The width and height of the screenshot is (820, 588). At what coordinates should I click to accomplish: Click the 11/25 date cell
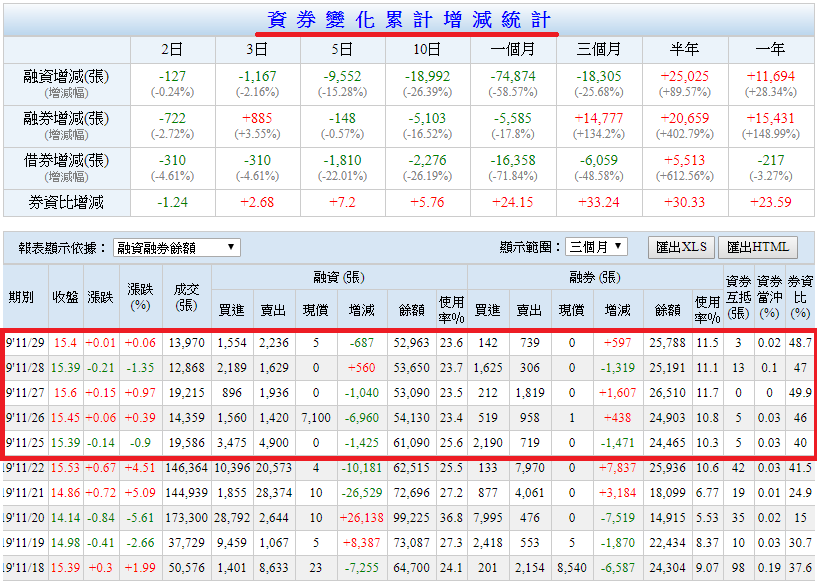click(25, 443)
